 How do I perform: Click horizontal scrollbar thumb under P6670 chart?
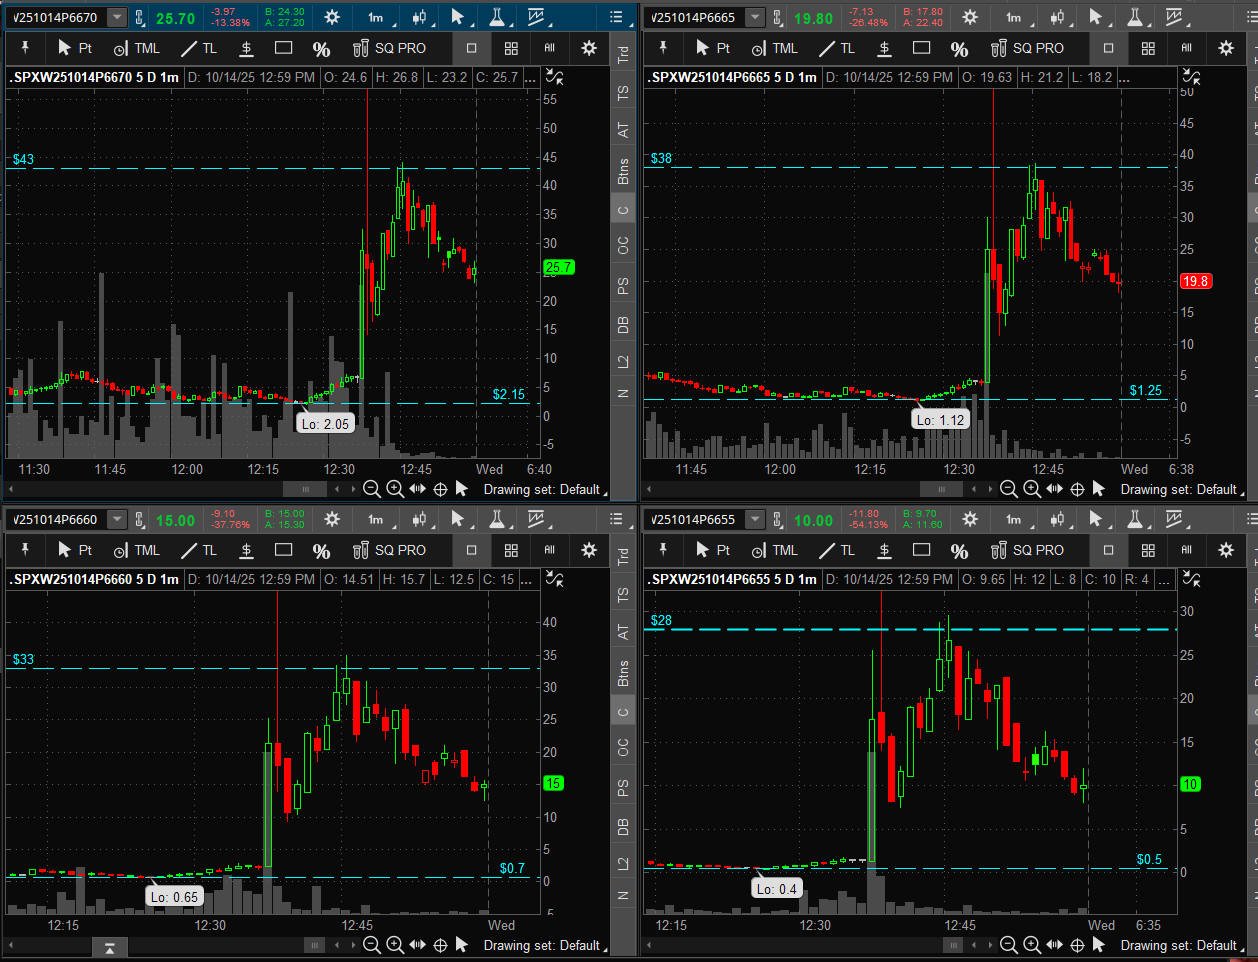[306, 489]
